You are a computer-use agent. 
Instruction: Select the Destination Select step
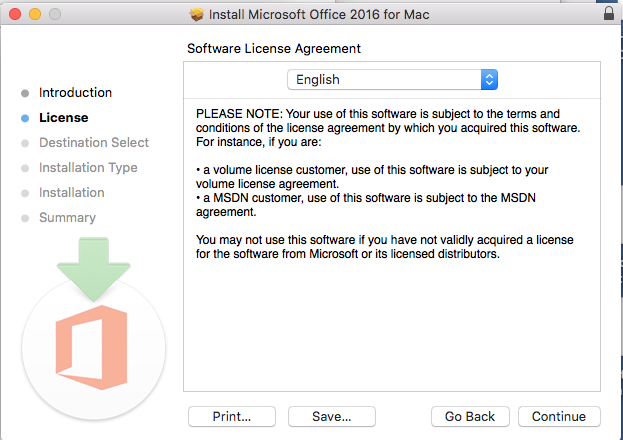94,143
